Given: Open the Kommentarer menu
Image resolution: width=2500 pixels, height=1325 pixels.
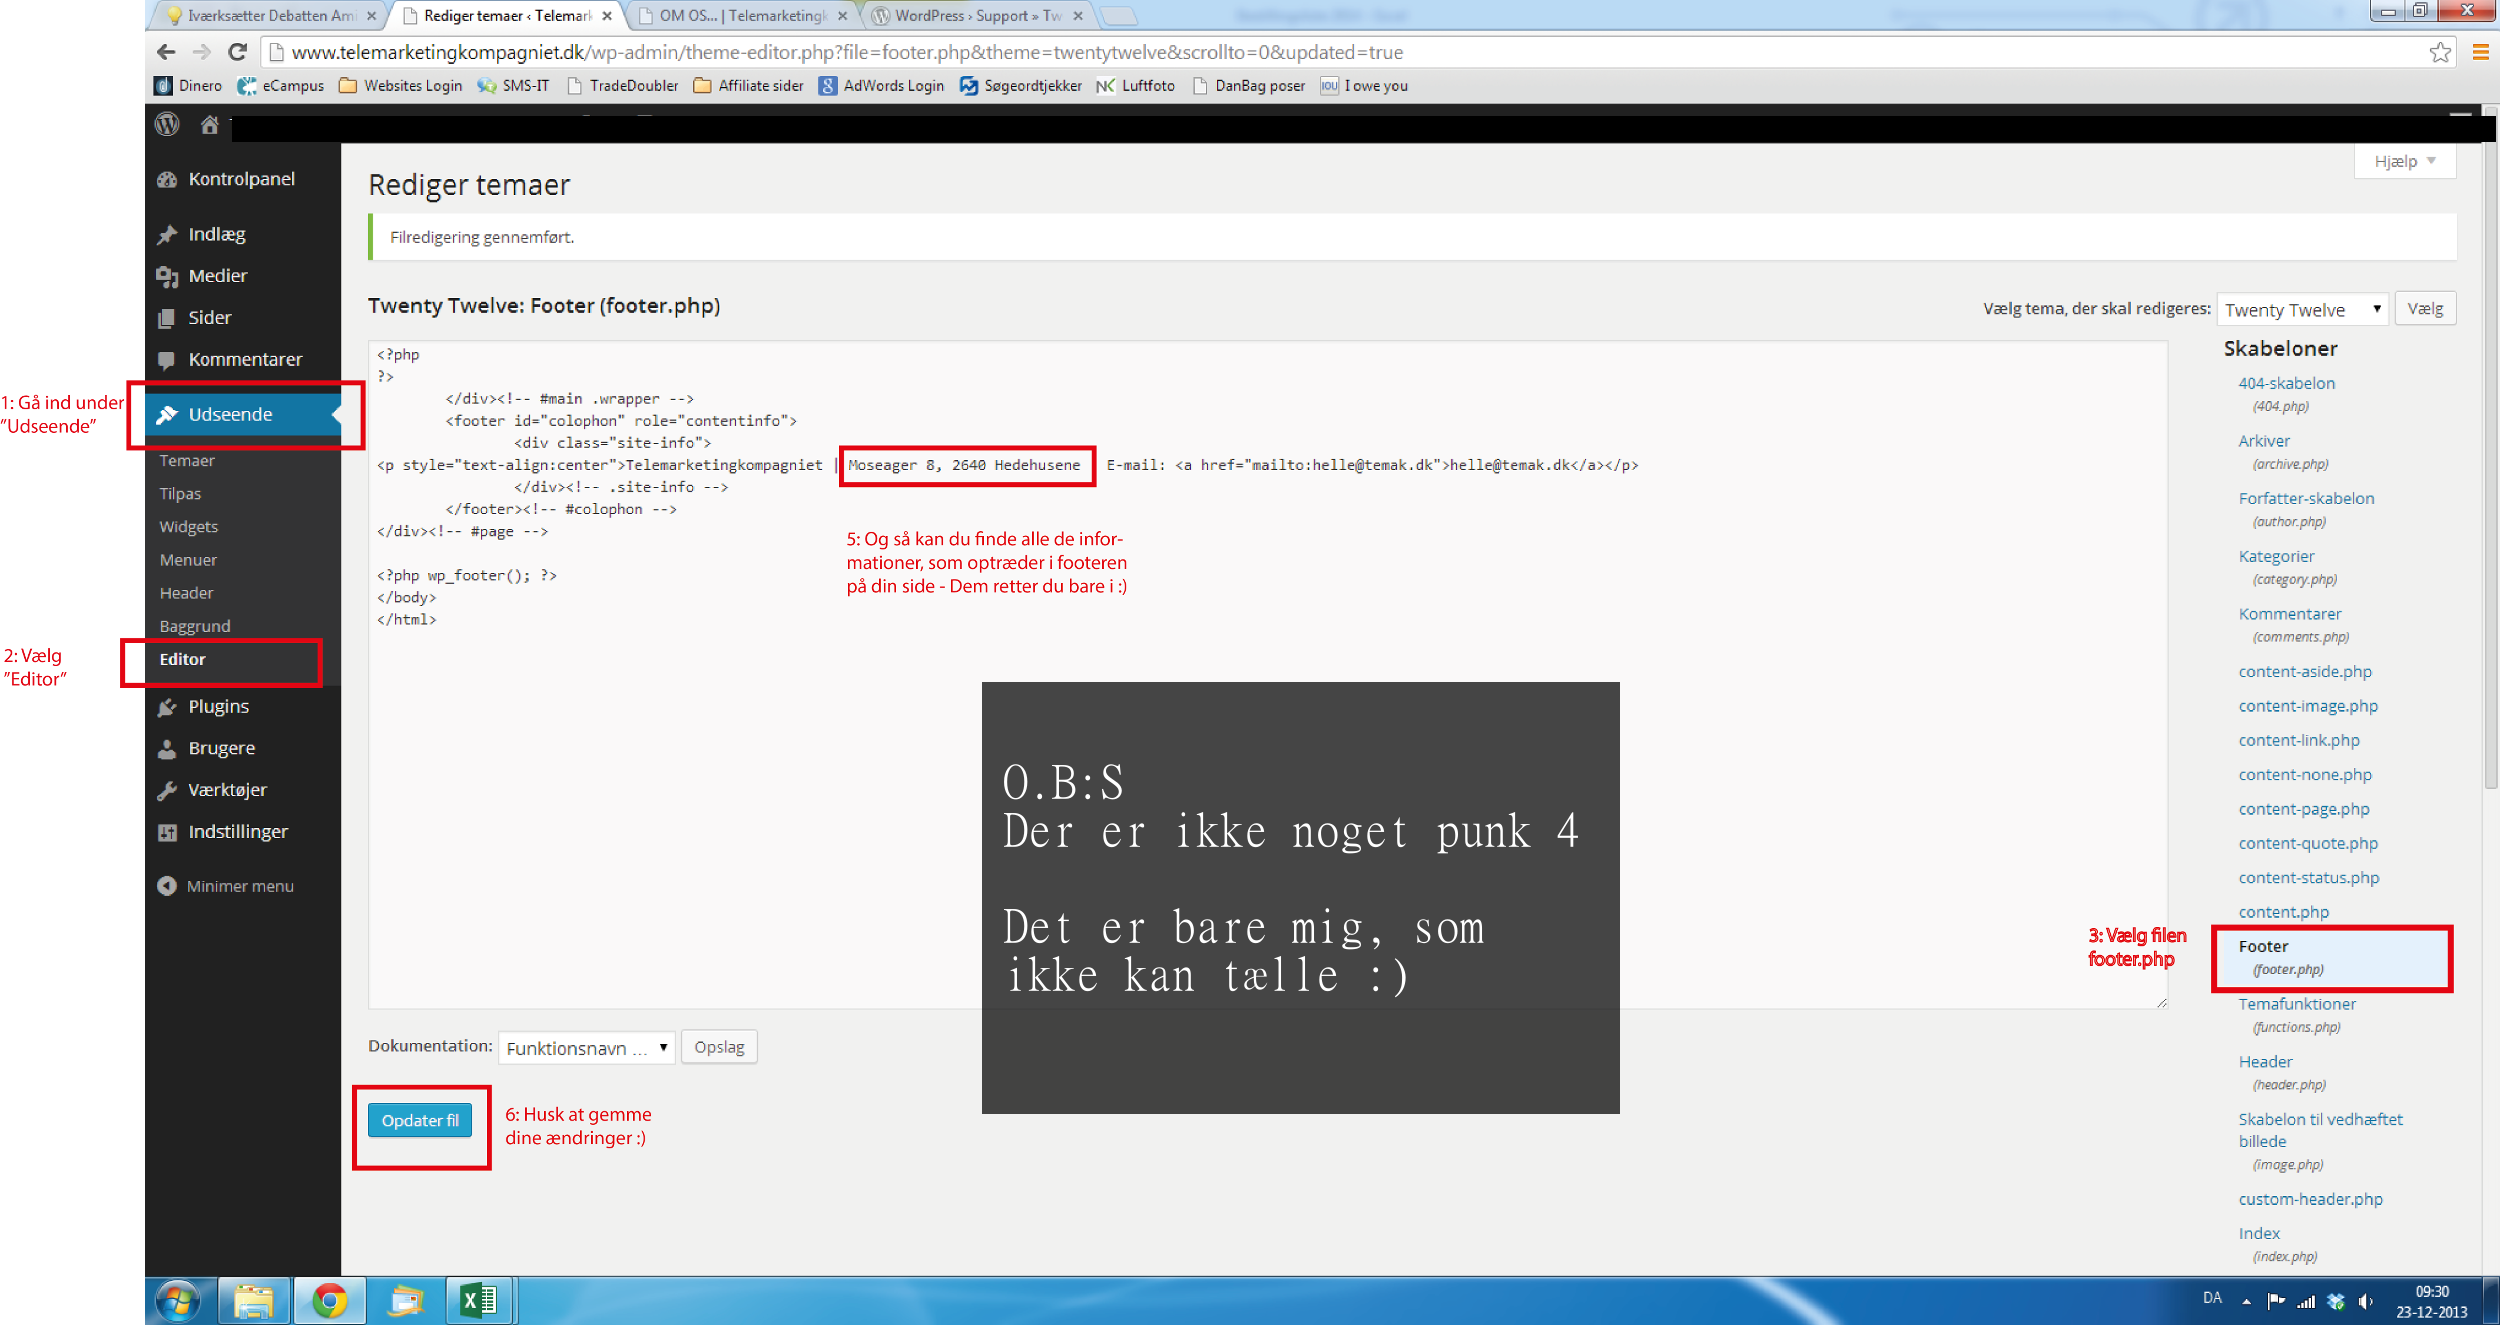Looking at the screenshot, I should (x=245, y=360).
